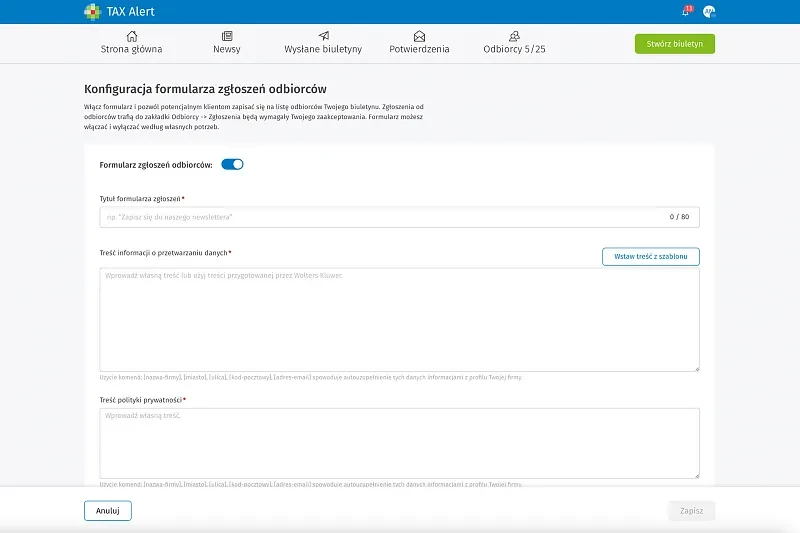
Task: Click the TAX Alert title text
Action: (x=131, y=12)
